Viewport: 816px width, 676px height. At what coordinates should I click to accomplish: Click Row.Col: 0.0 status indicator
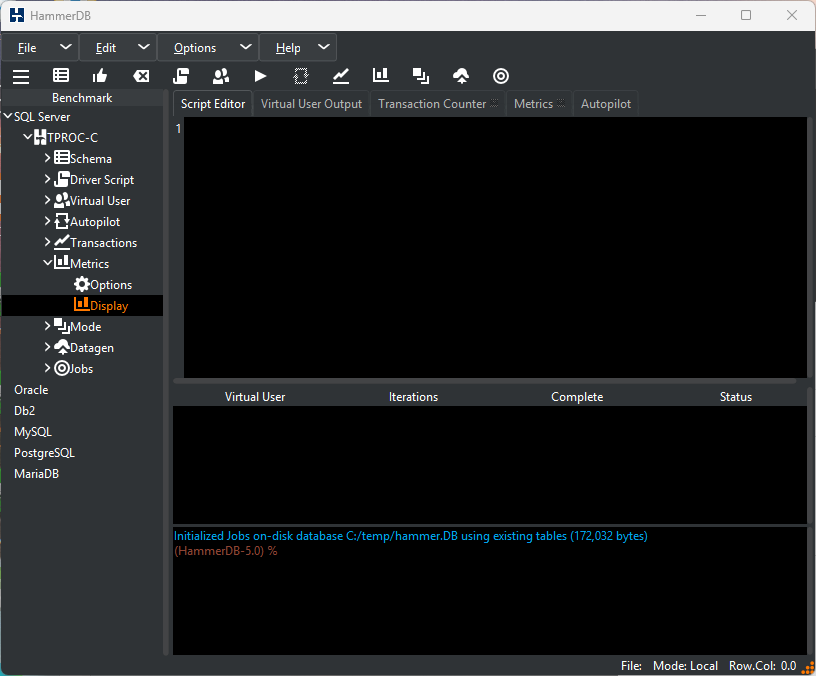762,666
